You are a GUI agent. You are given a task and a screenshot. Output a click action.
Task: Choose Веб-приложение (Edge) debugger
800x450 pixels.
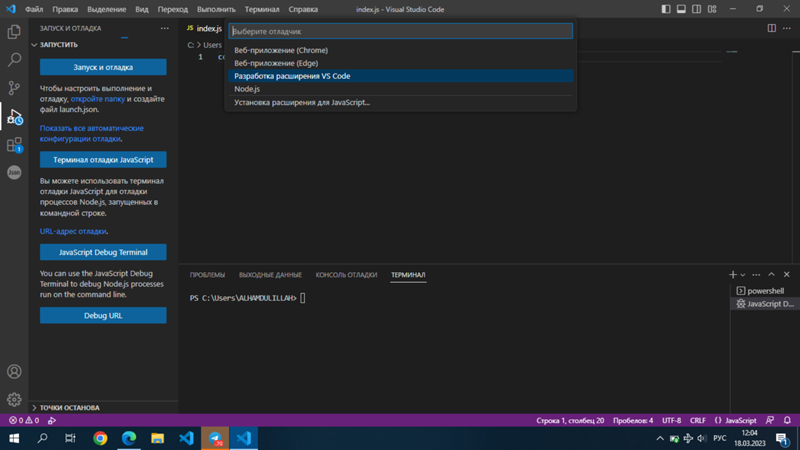(401, 63)
